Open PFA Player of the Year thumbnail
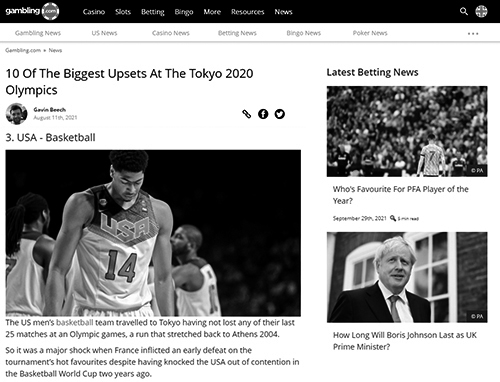Image resolution: width=500 pixels, height=382 pixels. 407,131
